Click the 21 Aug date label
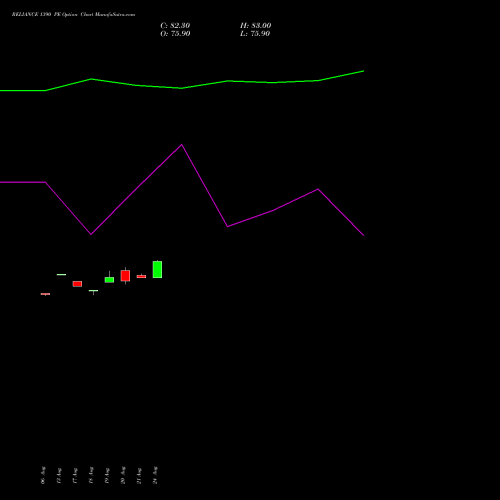The height and width of the screenshot is (500, 500). pos(139,475)
